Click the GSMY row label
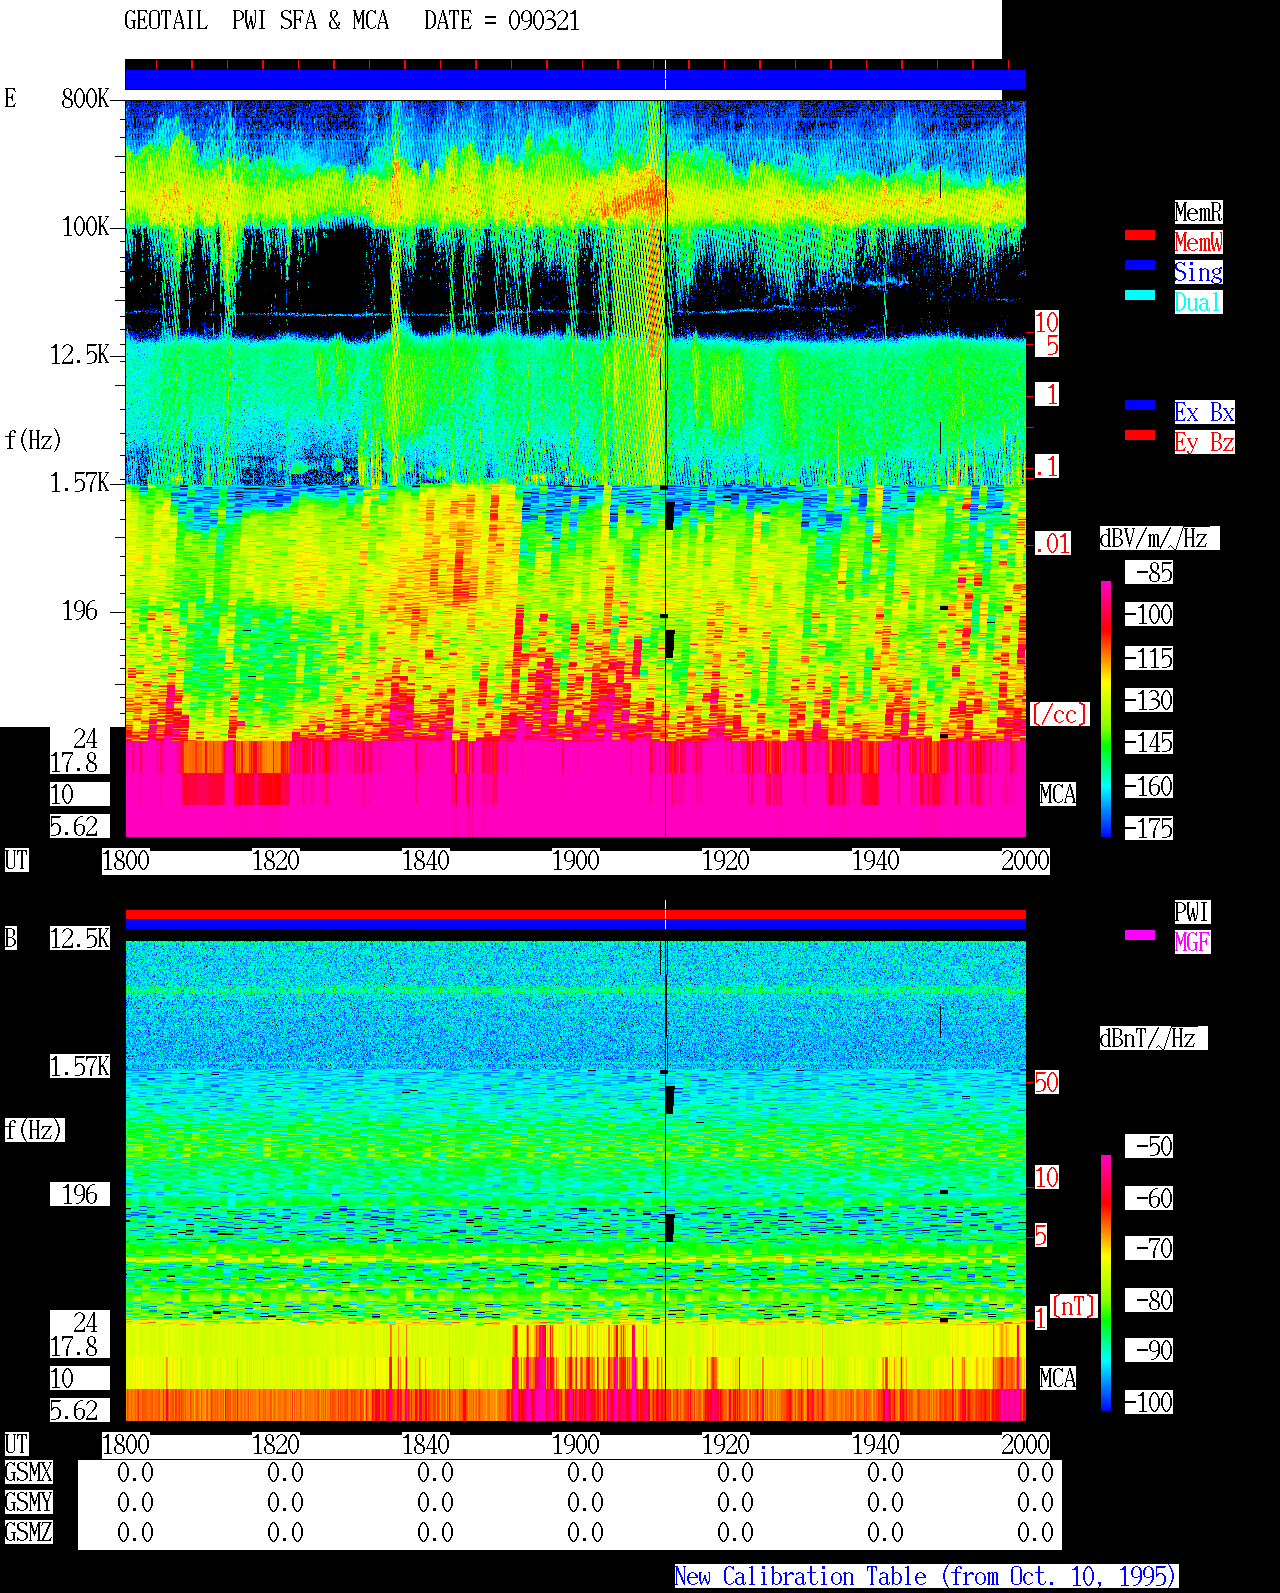Viewport: 1280px width, 1593px height. (x=28, y=1502)
